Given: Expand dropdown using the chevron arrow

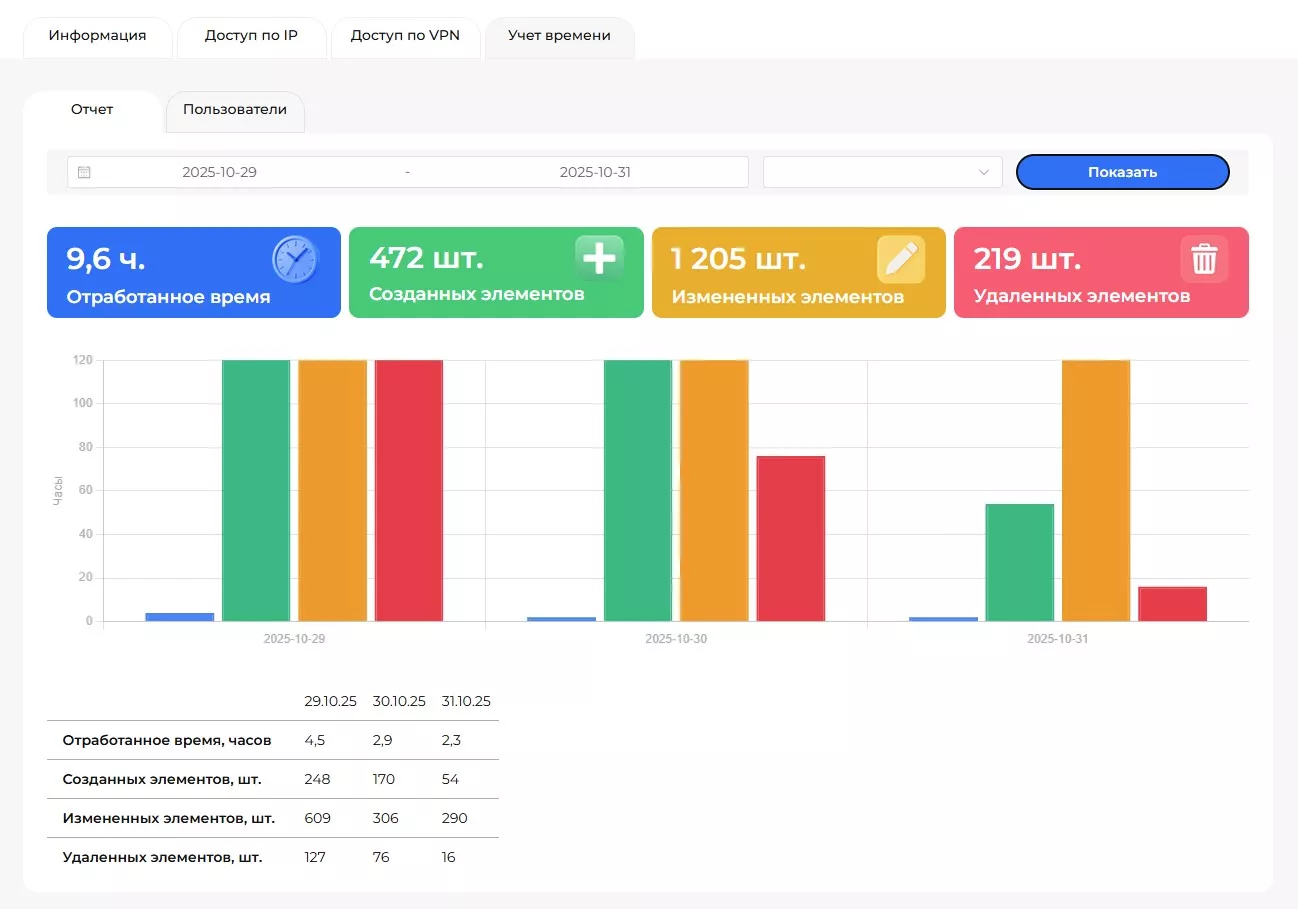Looking at the screenshot, I should [x=983, y=172].
